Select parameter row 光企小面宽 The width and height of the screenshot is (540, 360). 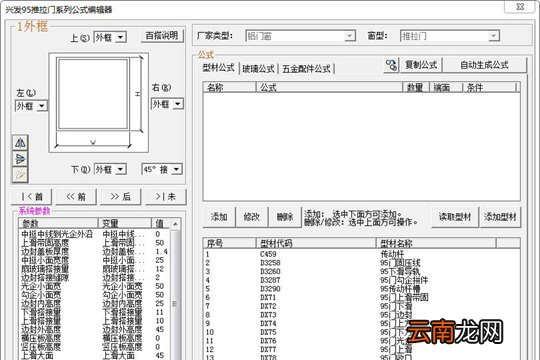click(x=94, y=286)
